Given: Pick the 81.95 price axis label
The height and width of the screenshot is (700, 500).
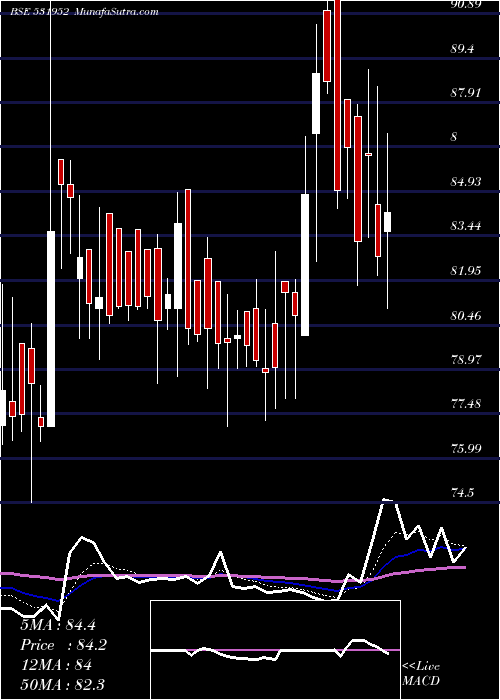Looking at the screenshot, I should (x=466, y=271).
